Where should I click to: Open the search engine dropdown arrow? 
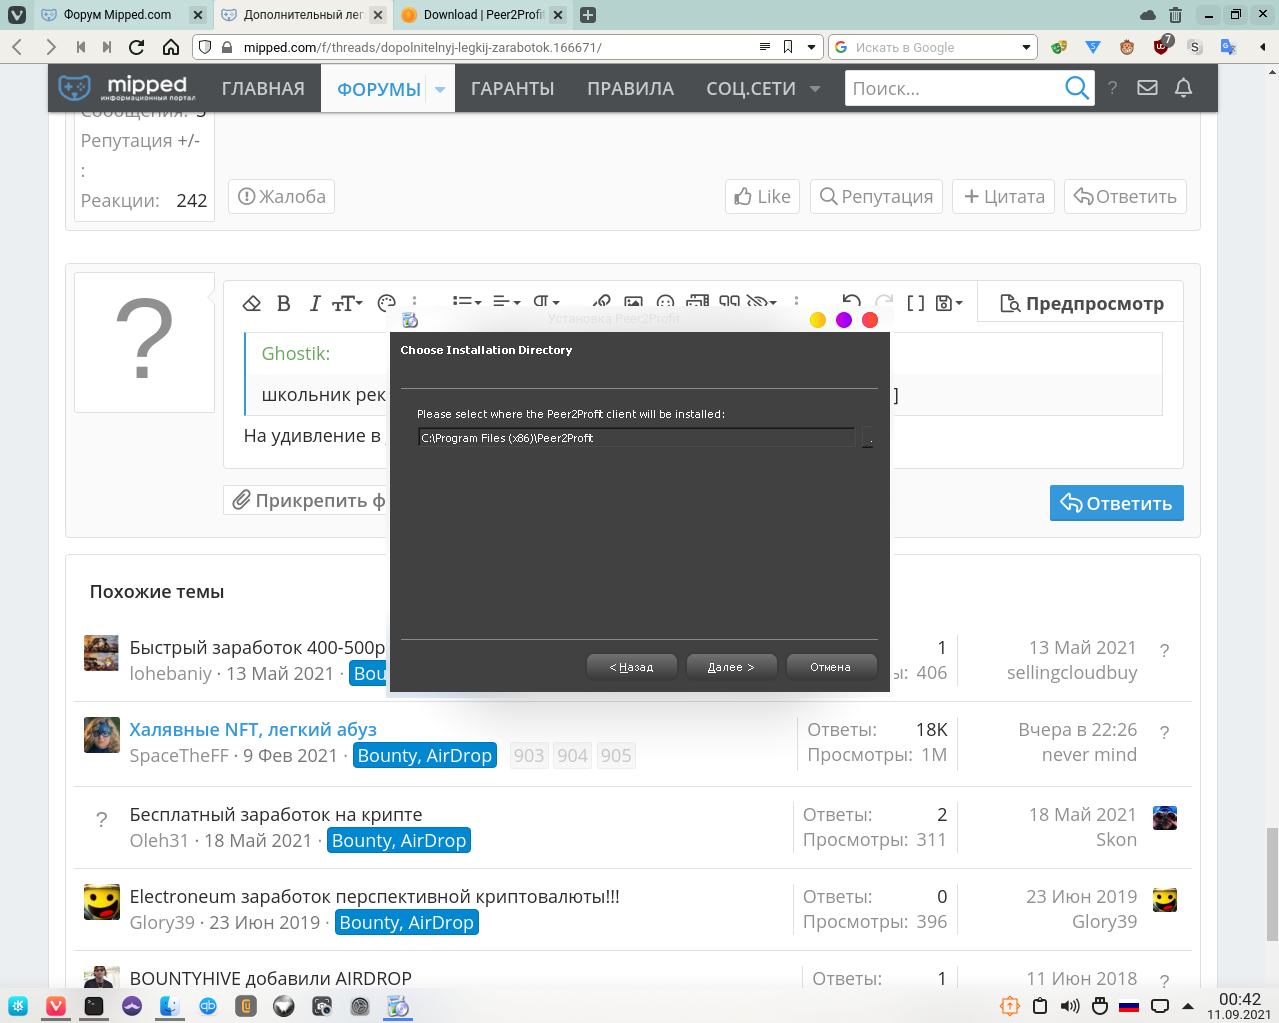(1026, 47)
